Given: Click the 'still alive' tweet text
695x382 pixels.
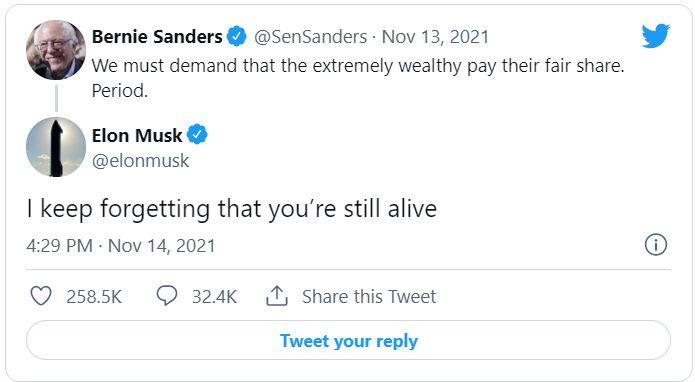Looking at the screenshot, I should click(x=390, y=208).
